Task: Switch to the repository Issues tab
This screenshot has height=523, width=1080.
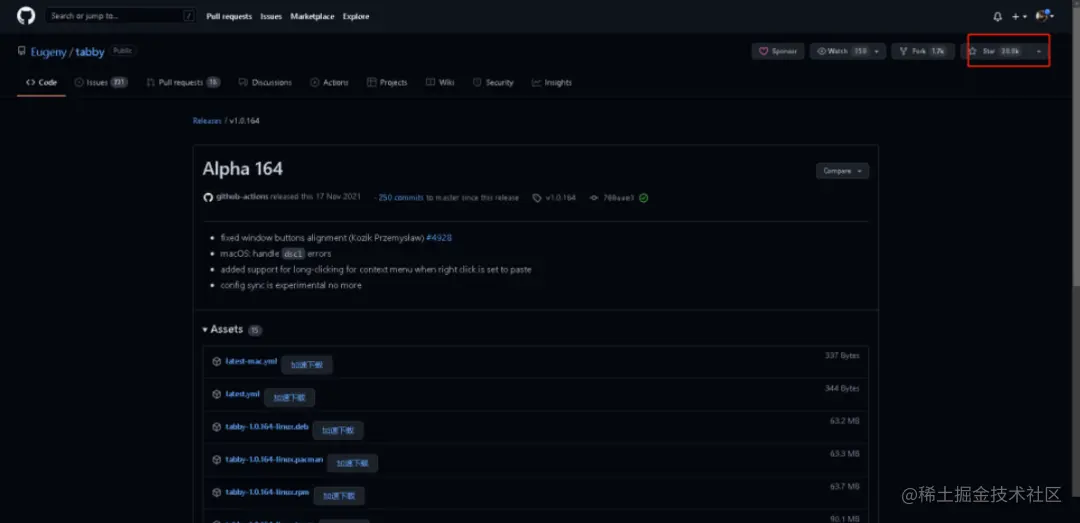Action: [x=101, y=83]
